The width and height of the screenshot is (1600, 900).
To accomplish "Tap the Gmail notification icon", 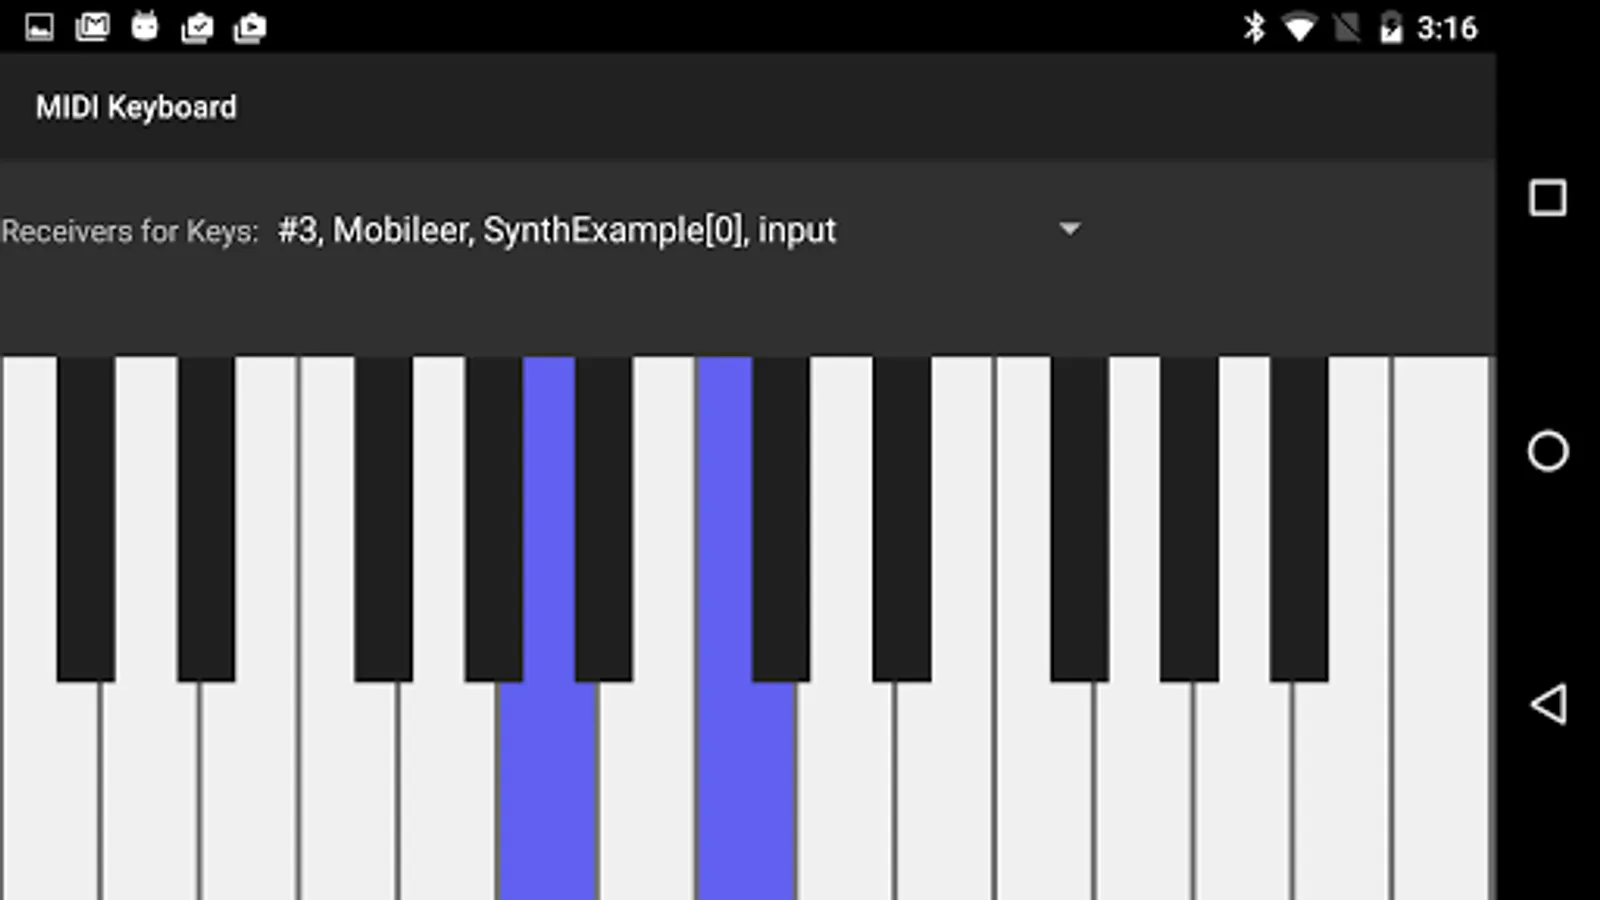I will pyautogui.click(x=92, y=27).
